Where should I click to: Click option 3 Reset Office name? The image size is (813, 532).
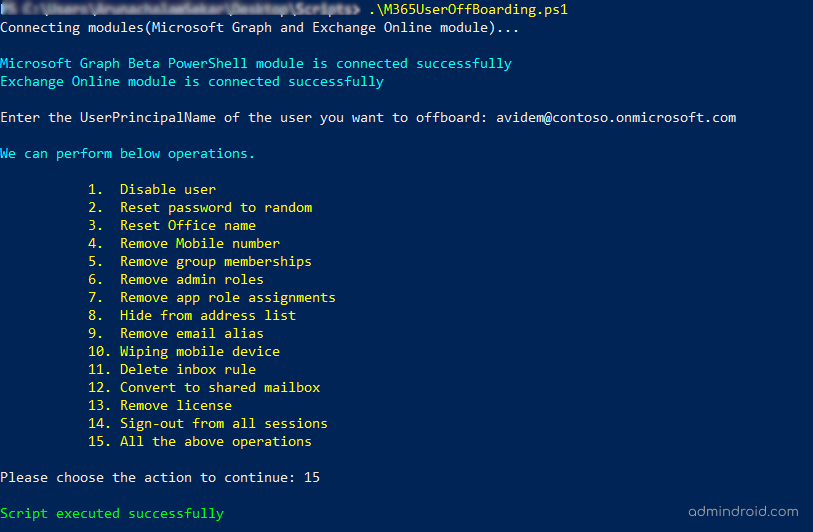(187, 225)
